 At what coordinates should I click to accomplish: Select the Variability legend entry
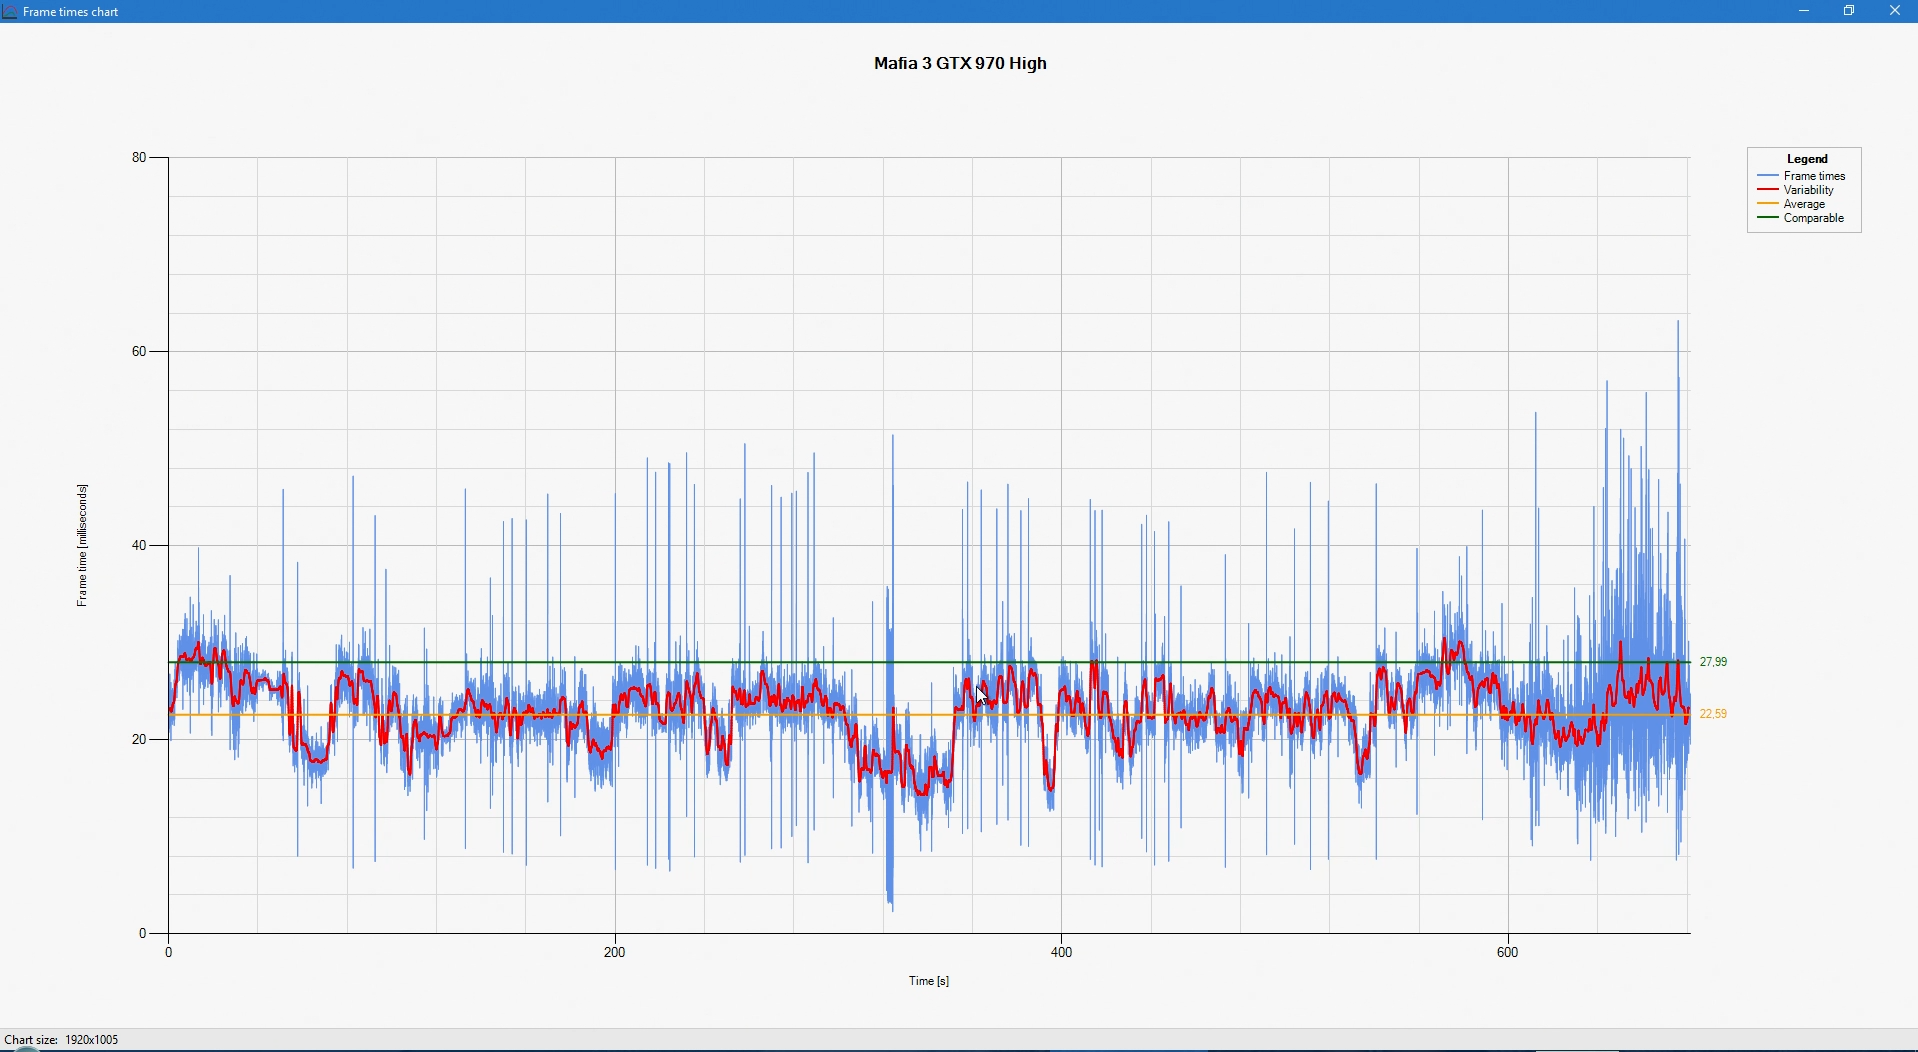[1796, 190]
